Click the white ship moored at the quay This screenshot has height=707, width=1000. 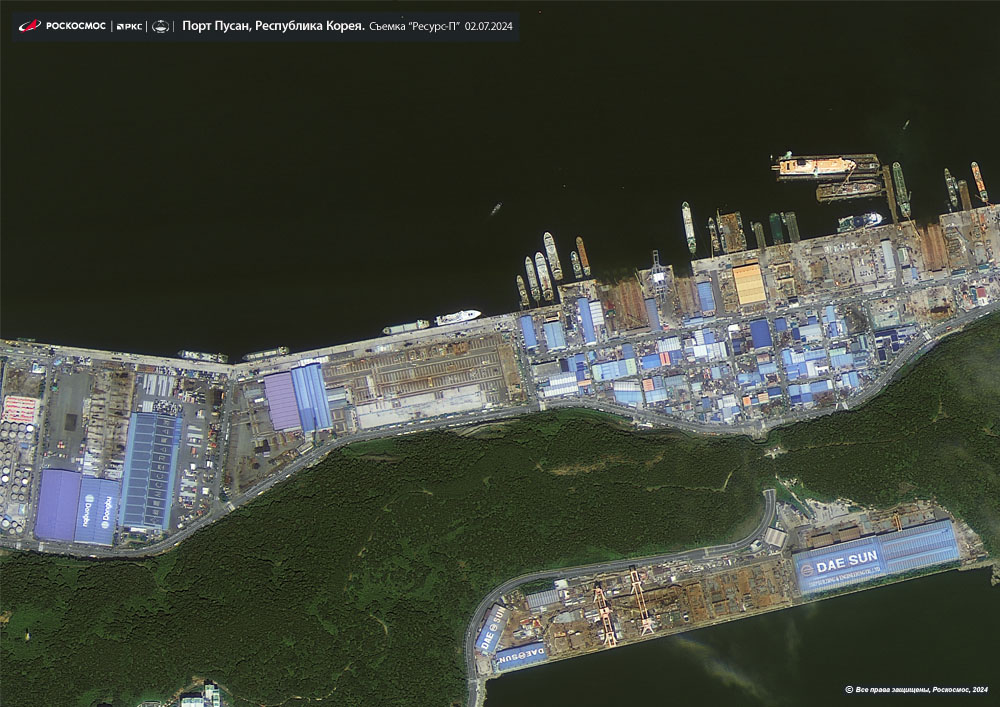pyautogui.click(x=457, y=317)
